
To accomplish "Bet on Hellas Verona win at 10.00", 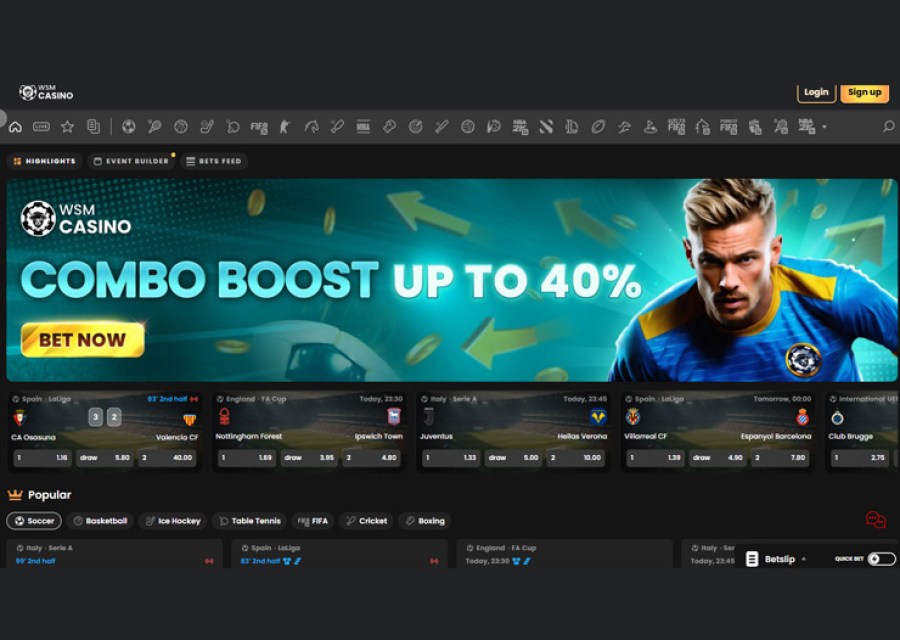I will point(576,458).
